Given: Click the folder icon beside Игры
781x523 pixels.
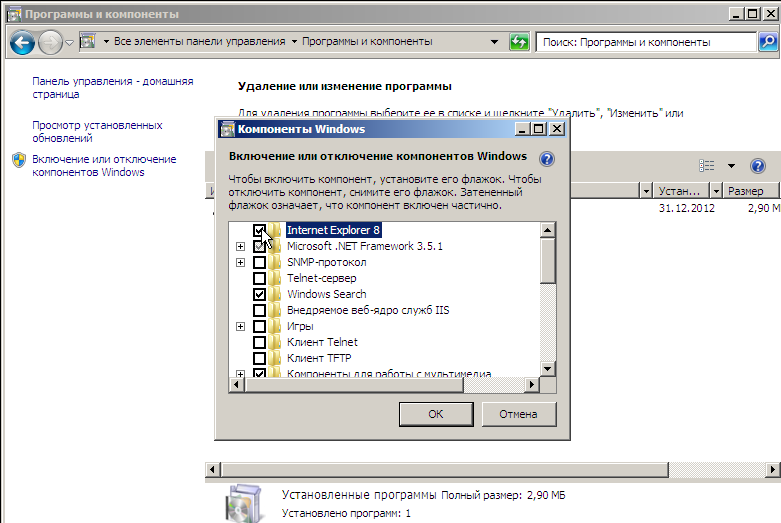Looking at the screenshot, I should coord(274,326).
